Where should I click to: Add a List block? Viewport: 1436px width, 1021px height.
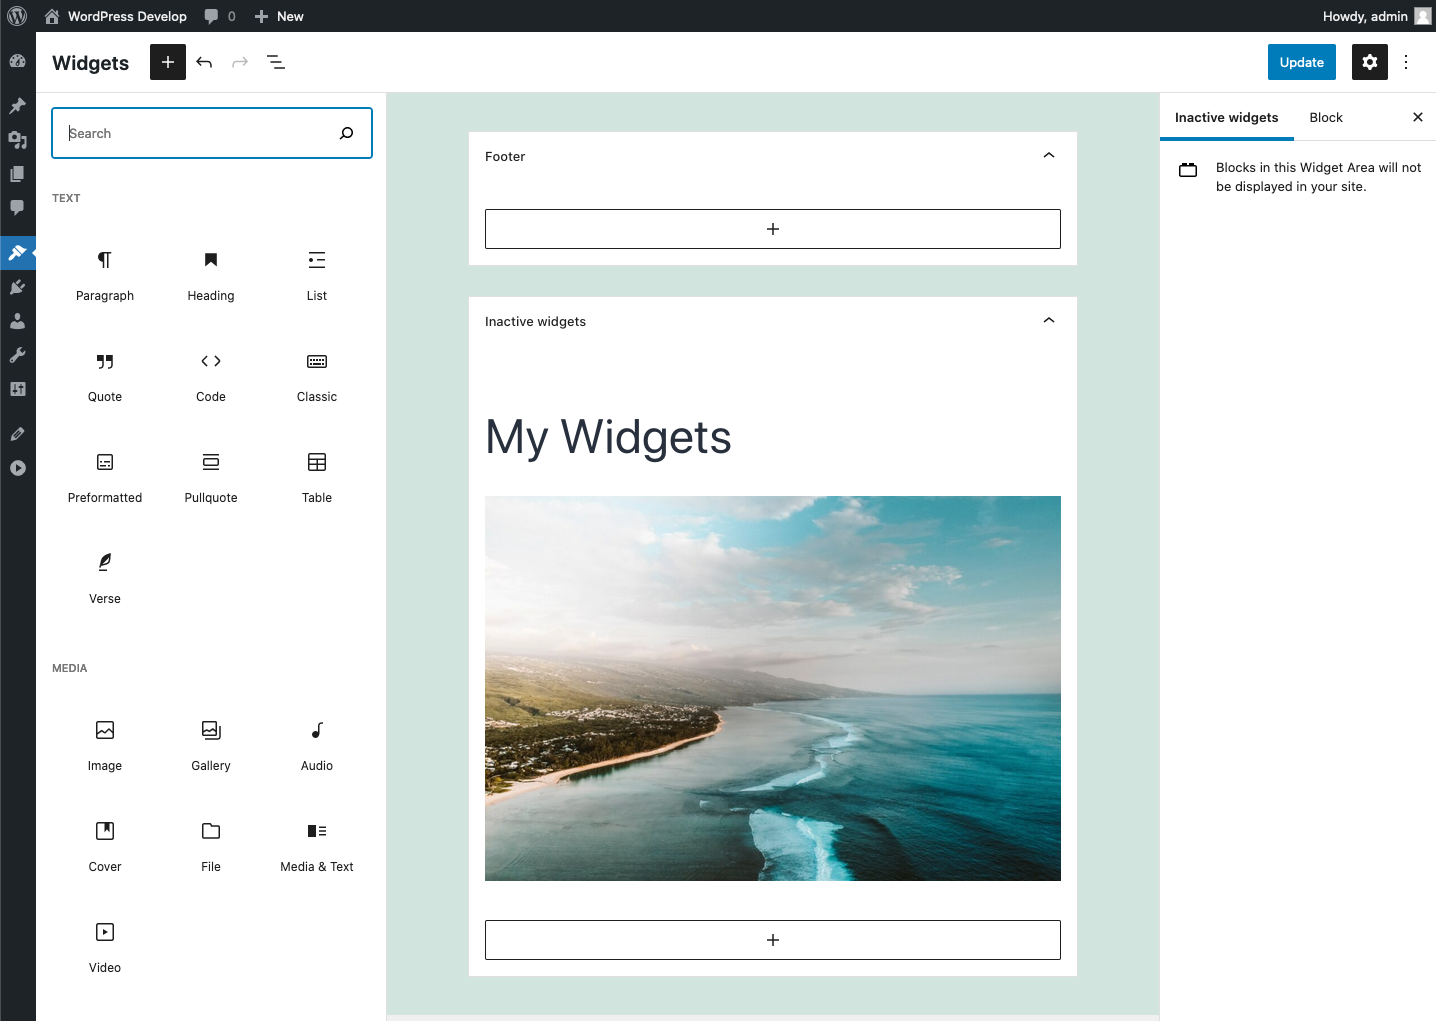pyautogui.click(x=317, y=275)
